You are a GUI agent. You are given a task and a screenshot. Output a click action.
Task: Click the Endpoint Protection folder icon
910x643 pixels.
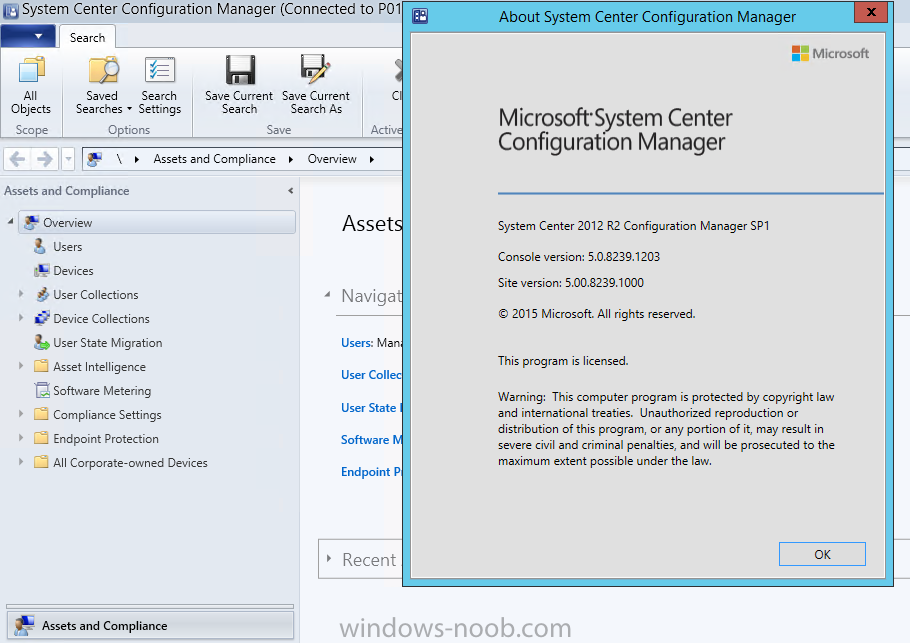point(41,438)
